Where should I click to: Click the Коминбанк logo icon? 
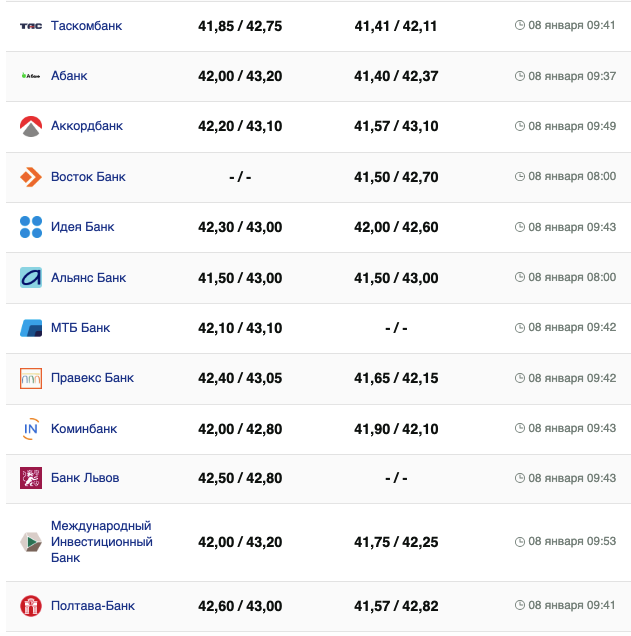pos(31,429)
